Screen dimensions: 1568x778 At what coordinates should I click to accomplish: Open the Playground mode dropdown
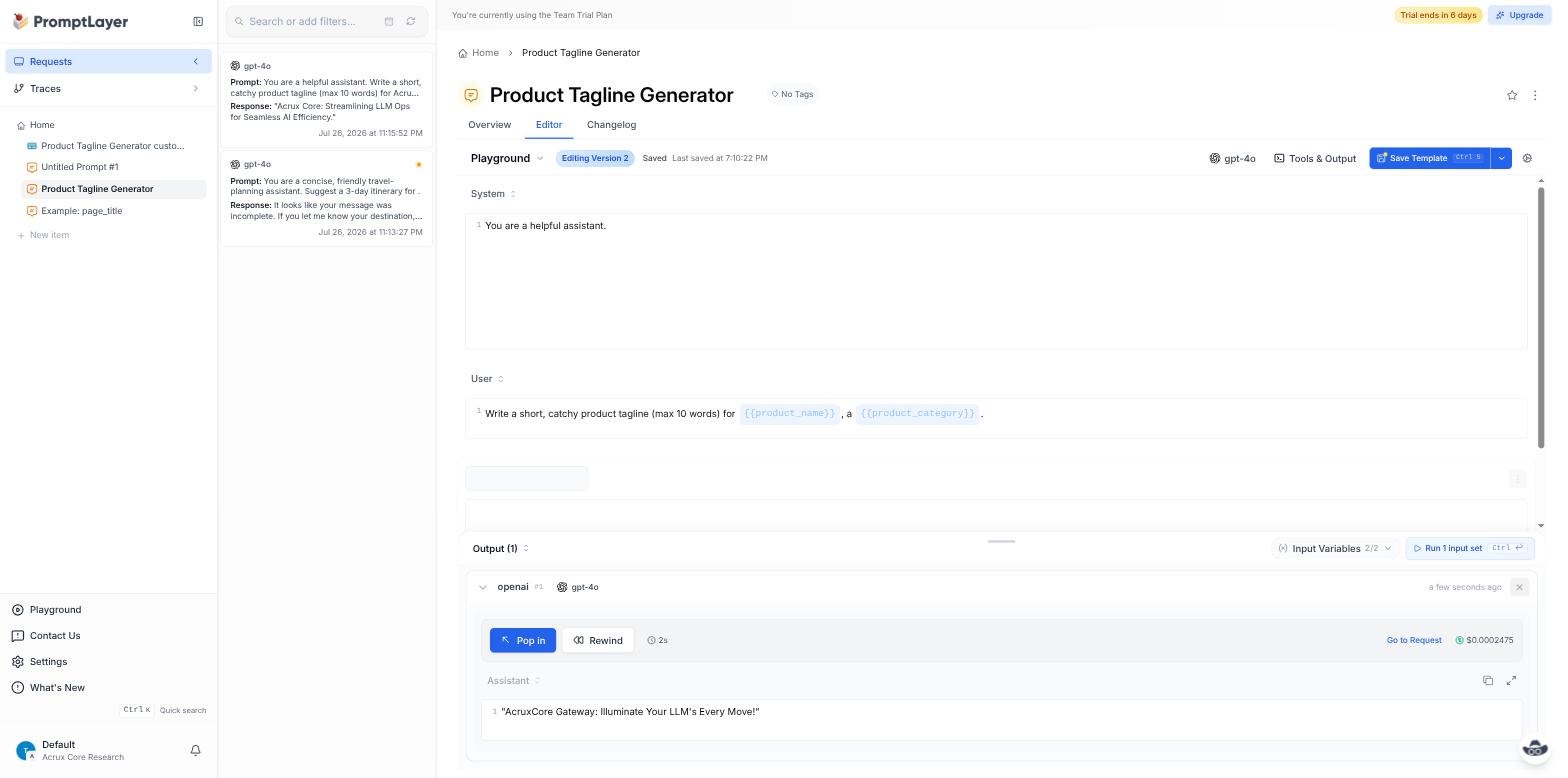[507, 158]
